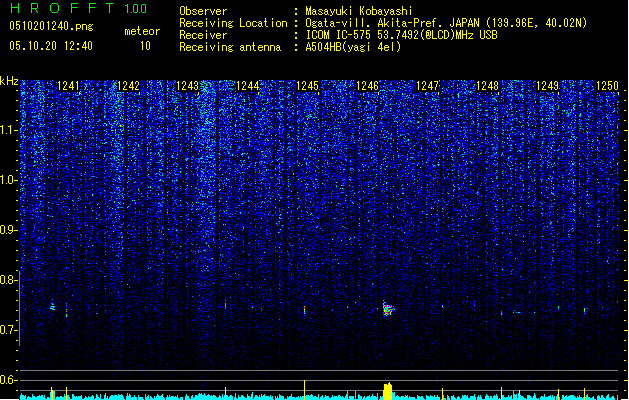The height and width of the screenshot is (400, 629).
Task: Click the 'Receiving antenna' field label
Action: pos(230,47)
